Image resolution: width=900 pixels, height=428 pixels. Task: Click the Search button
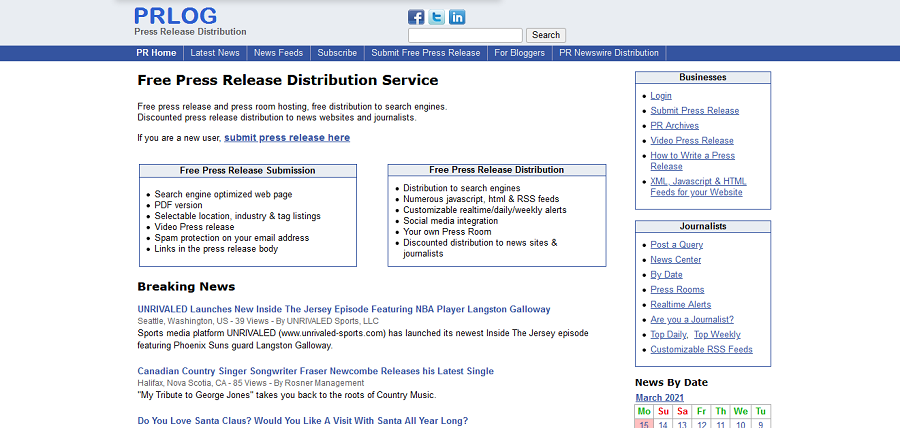point(546,35)
